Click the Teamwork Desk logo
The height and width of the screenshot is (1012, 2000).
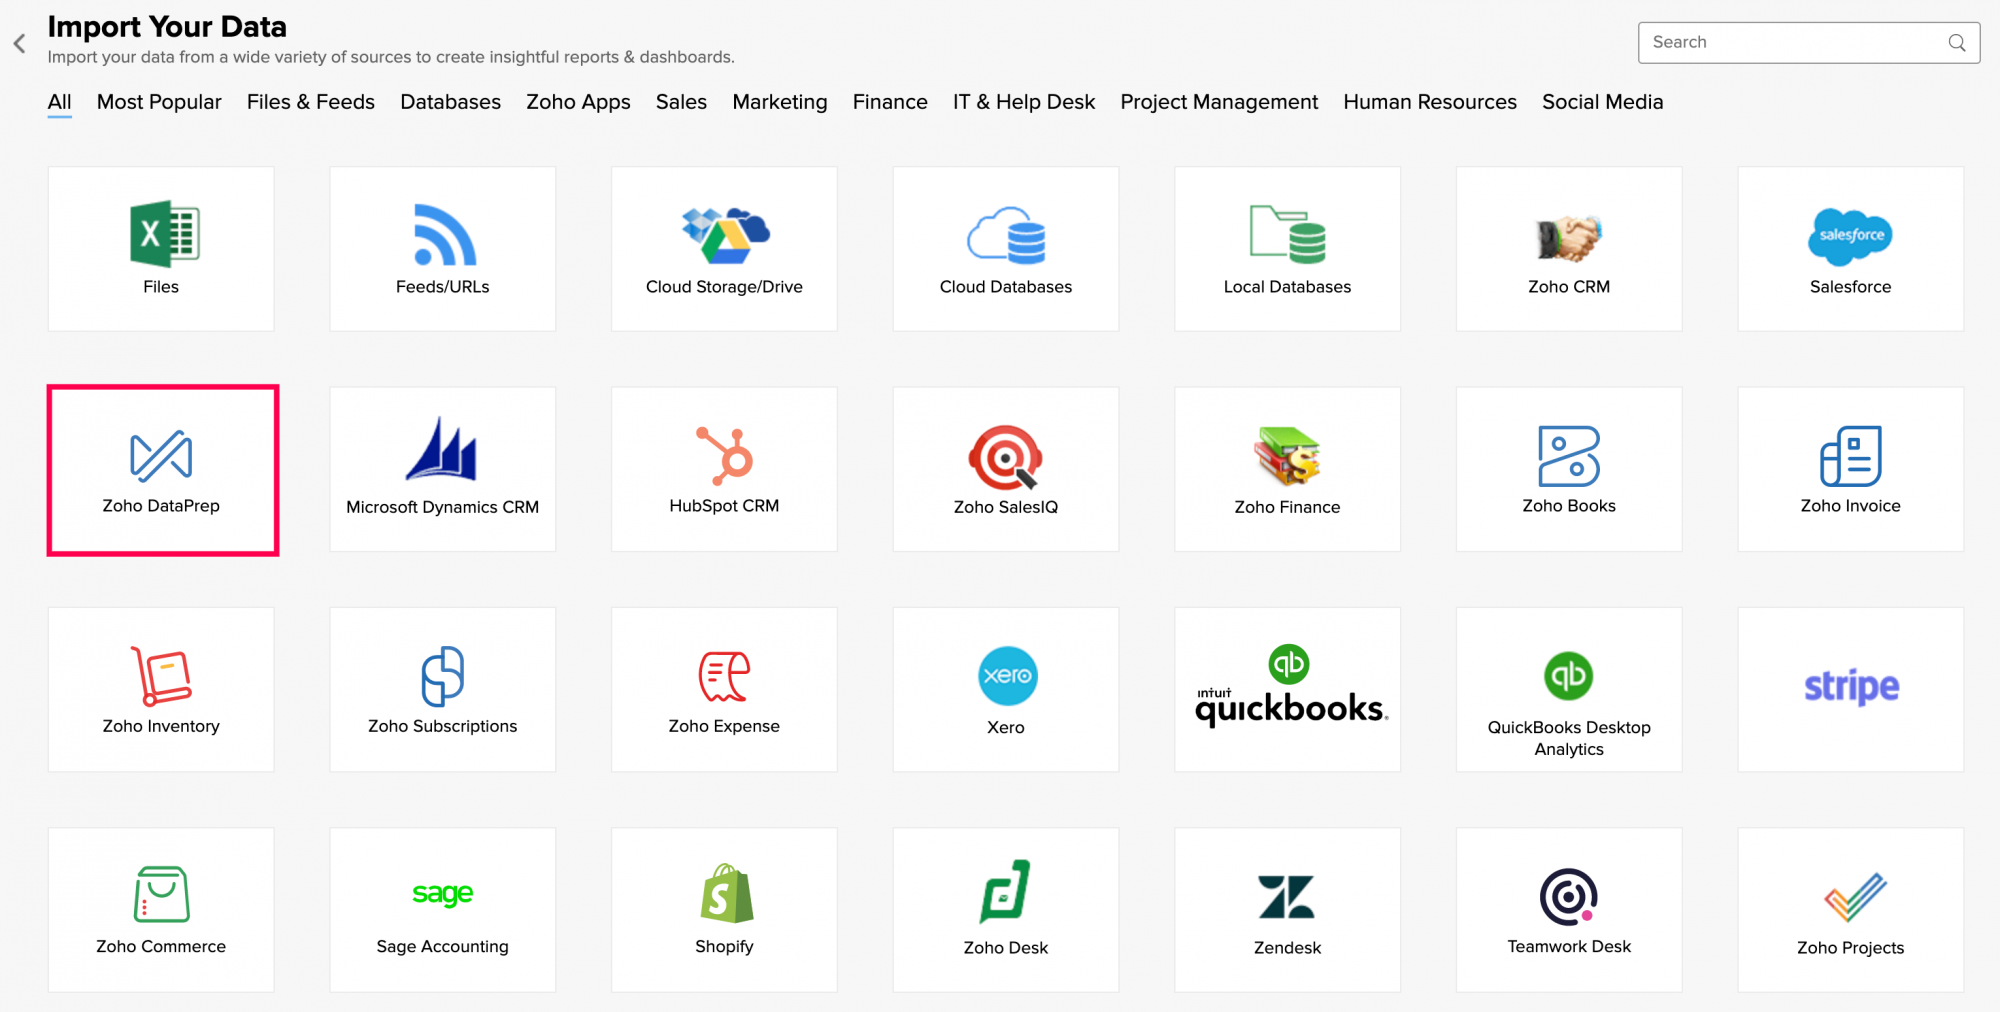[x=1569, y=896]
